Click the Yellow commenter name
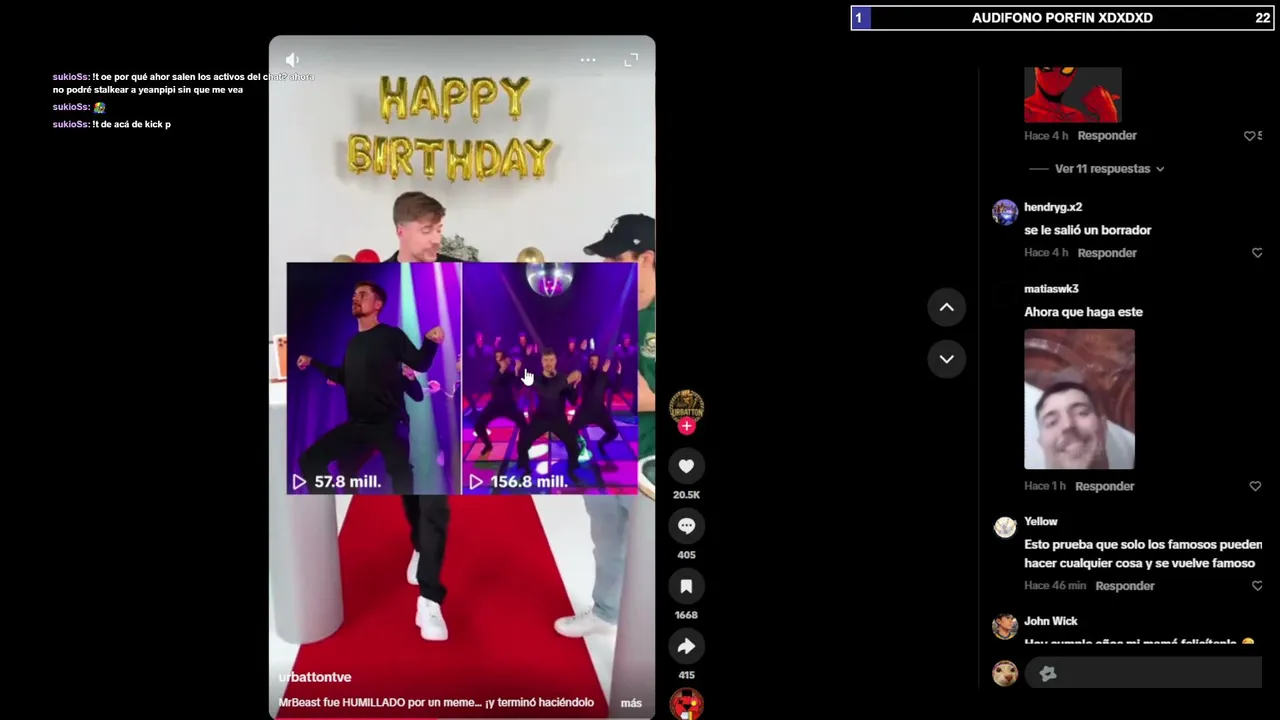Viewport: 1280px width, 720px height. click(1041, 521)
